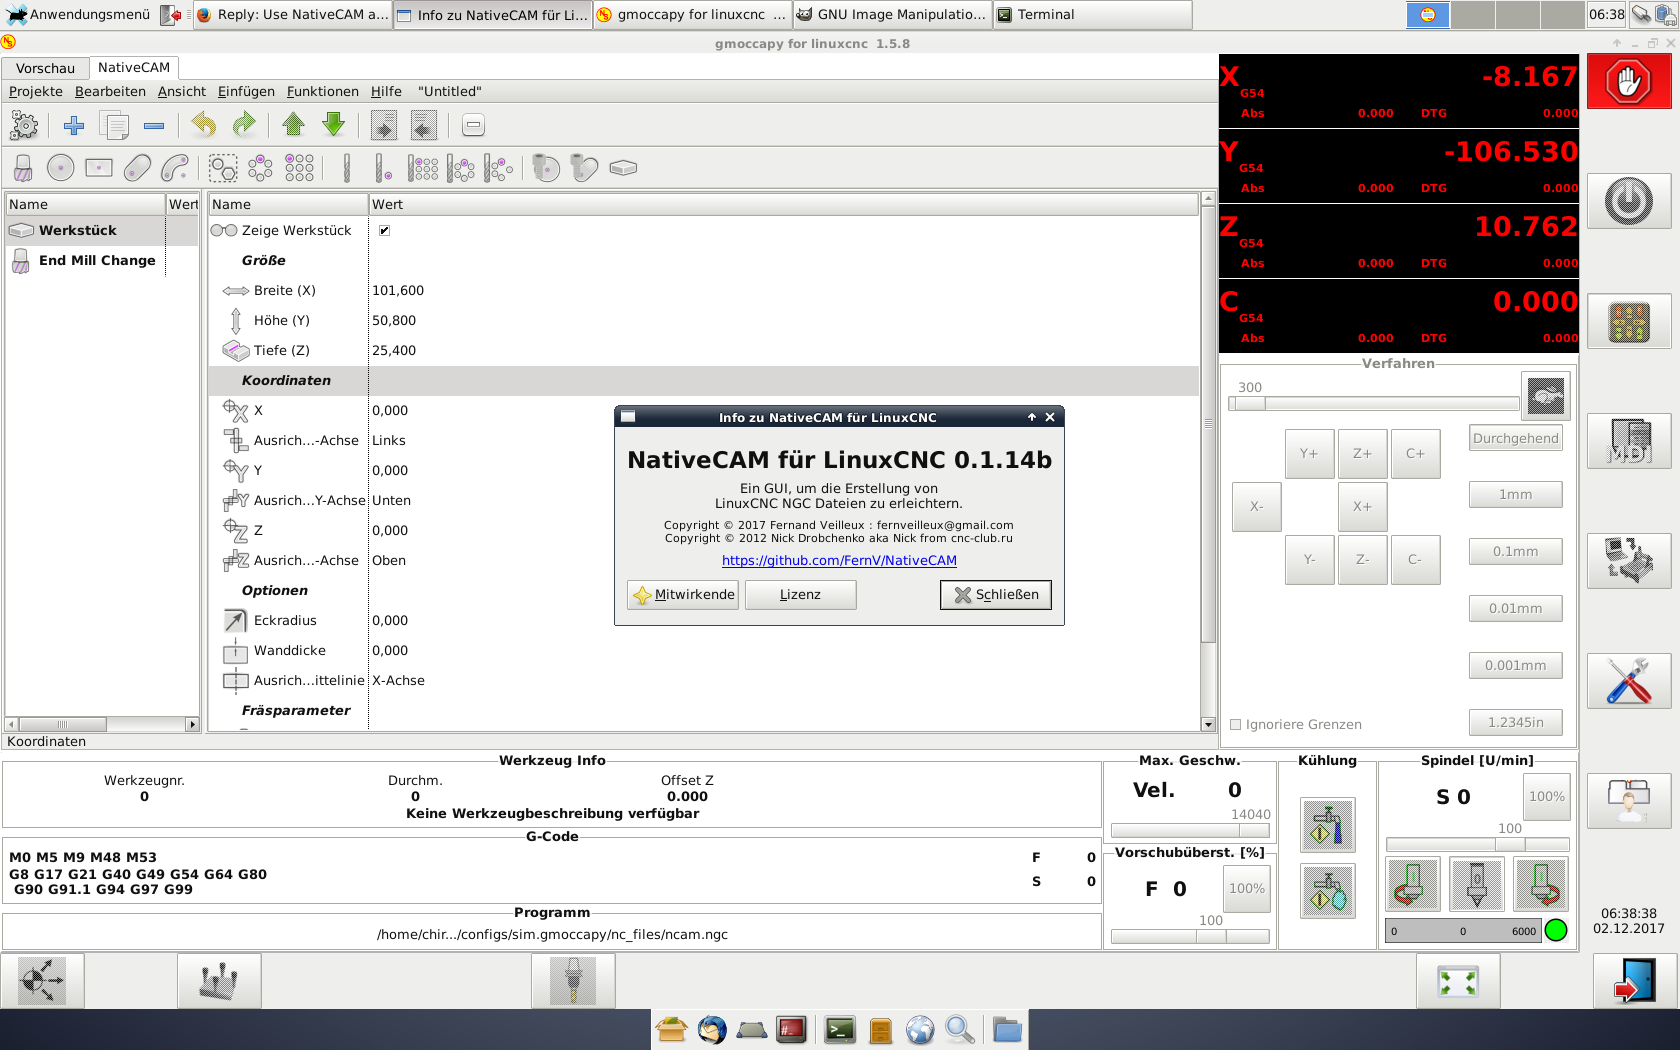Open the github.com/FernV/NativeCAM link

839,560
